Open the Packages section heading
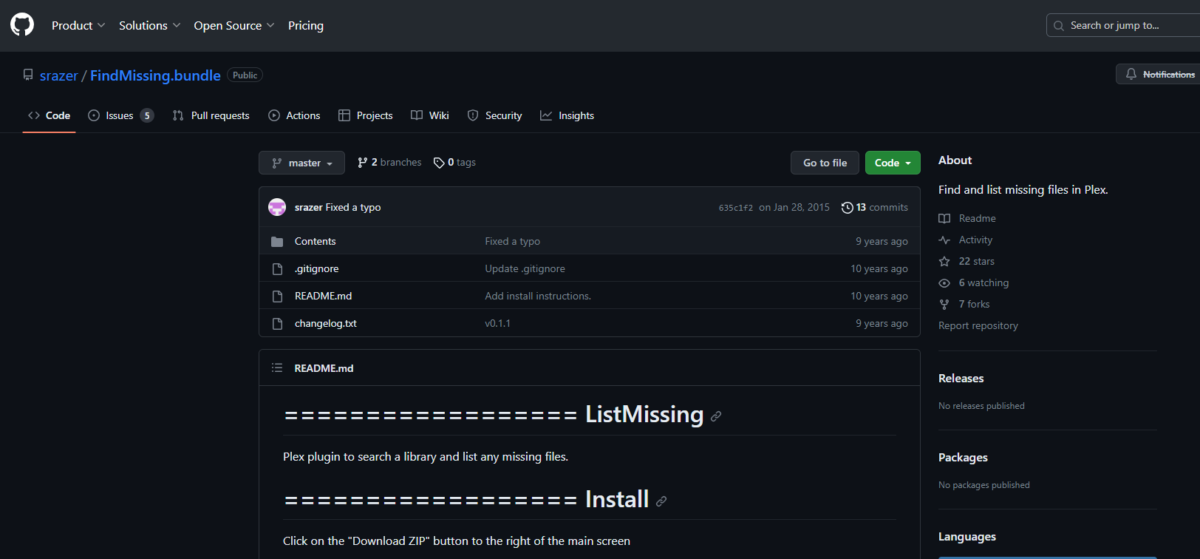Viewport: 1200px width, 559px height. point(963,457)
